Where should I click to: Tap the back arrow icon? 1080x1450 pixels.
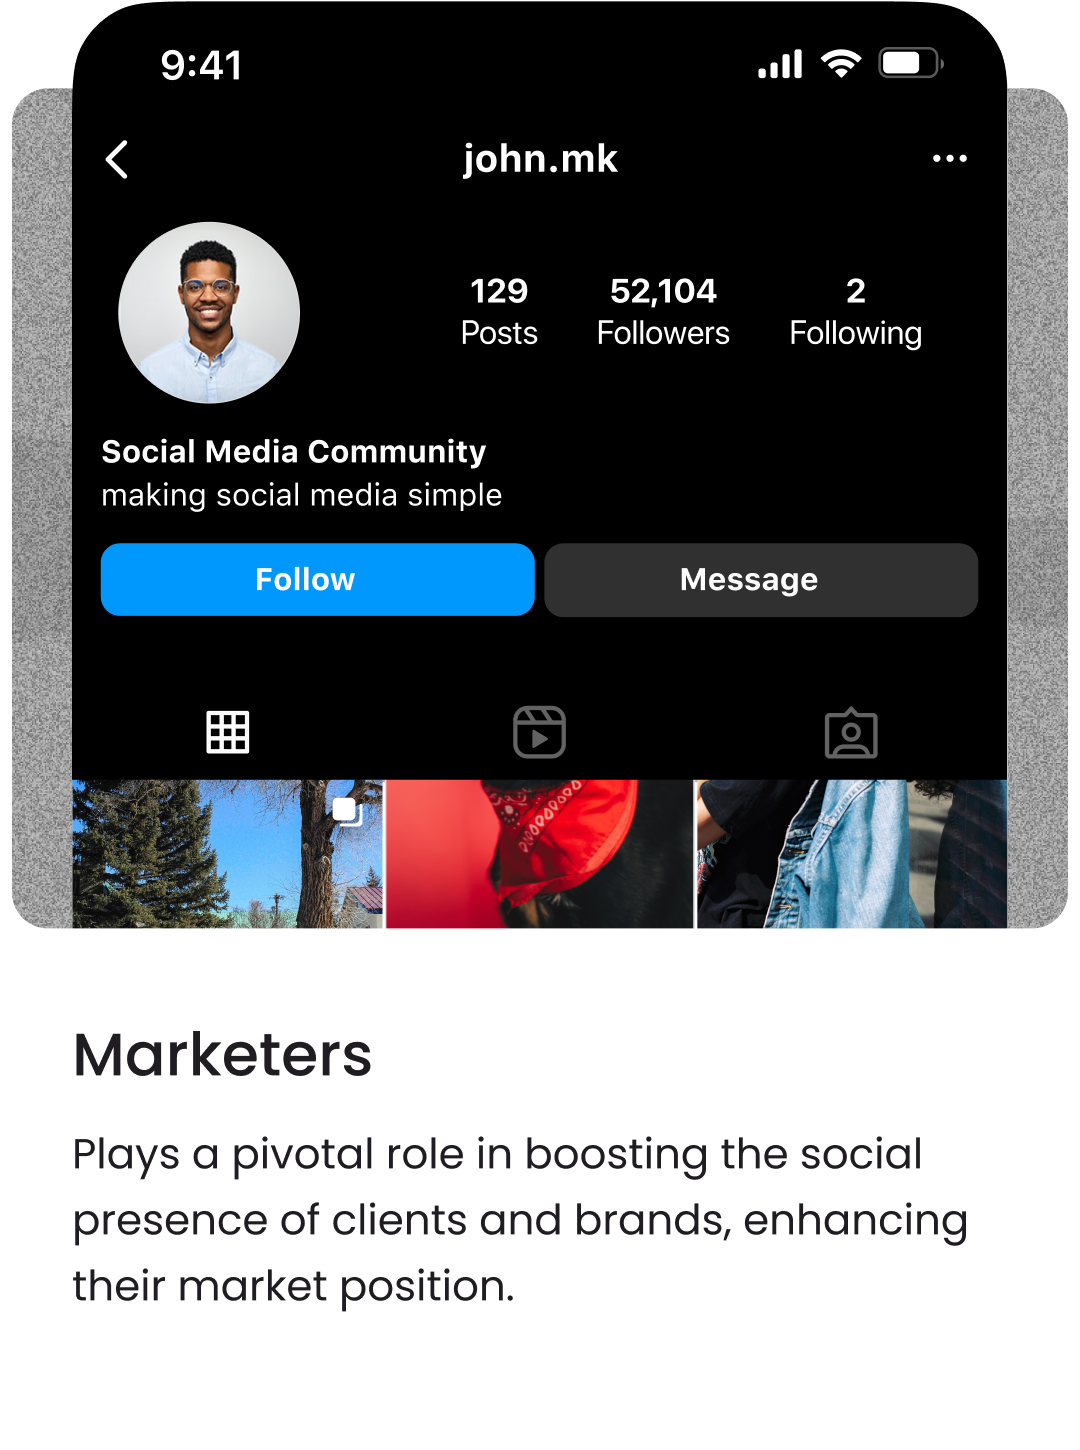tap(117, 159)
